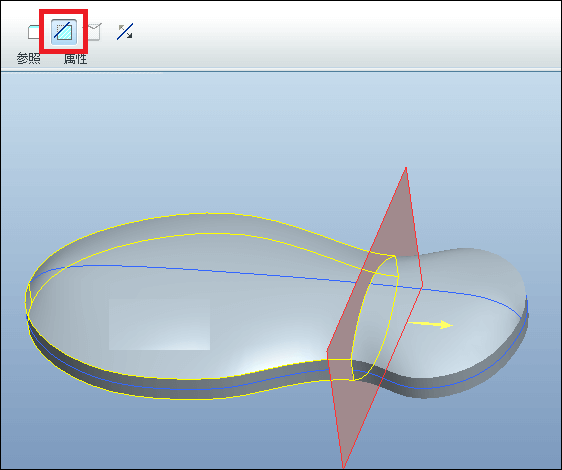The height and width of the screenshot is (470, 562).
Task: Toggle the remove material hatched-square icon
Action: coord(64,32)
